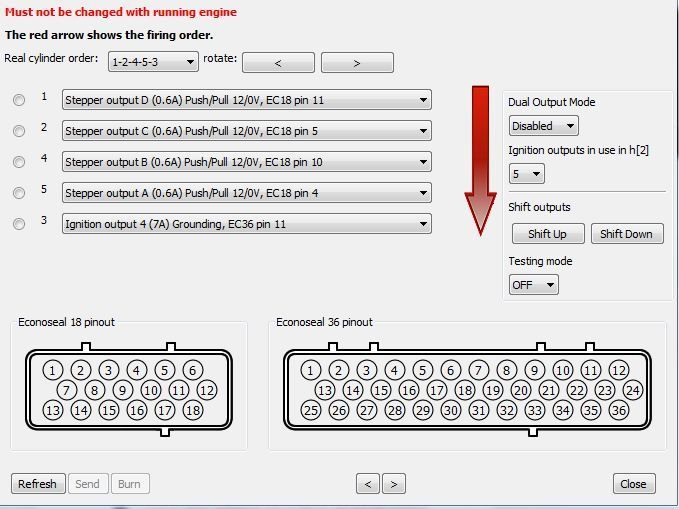Open the Real cylinder order dropdown

tap(153, 62)
